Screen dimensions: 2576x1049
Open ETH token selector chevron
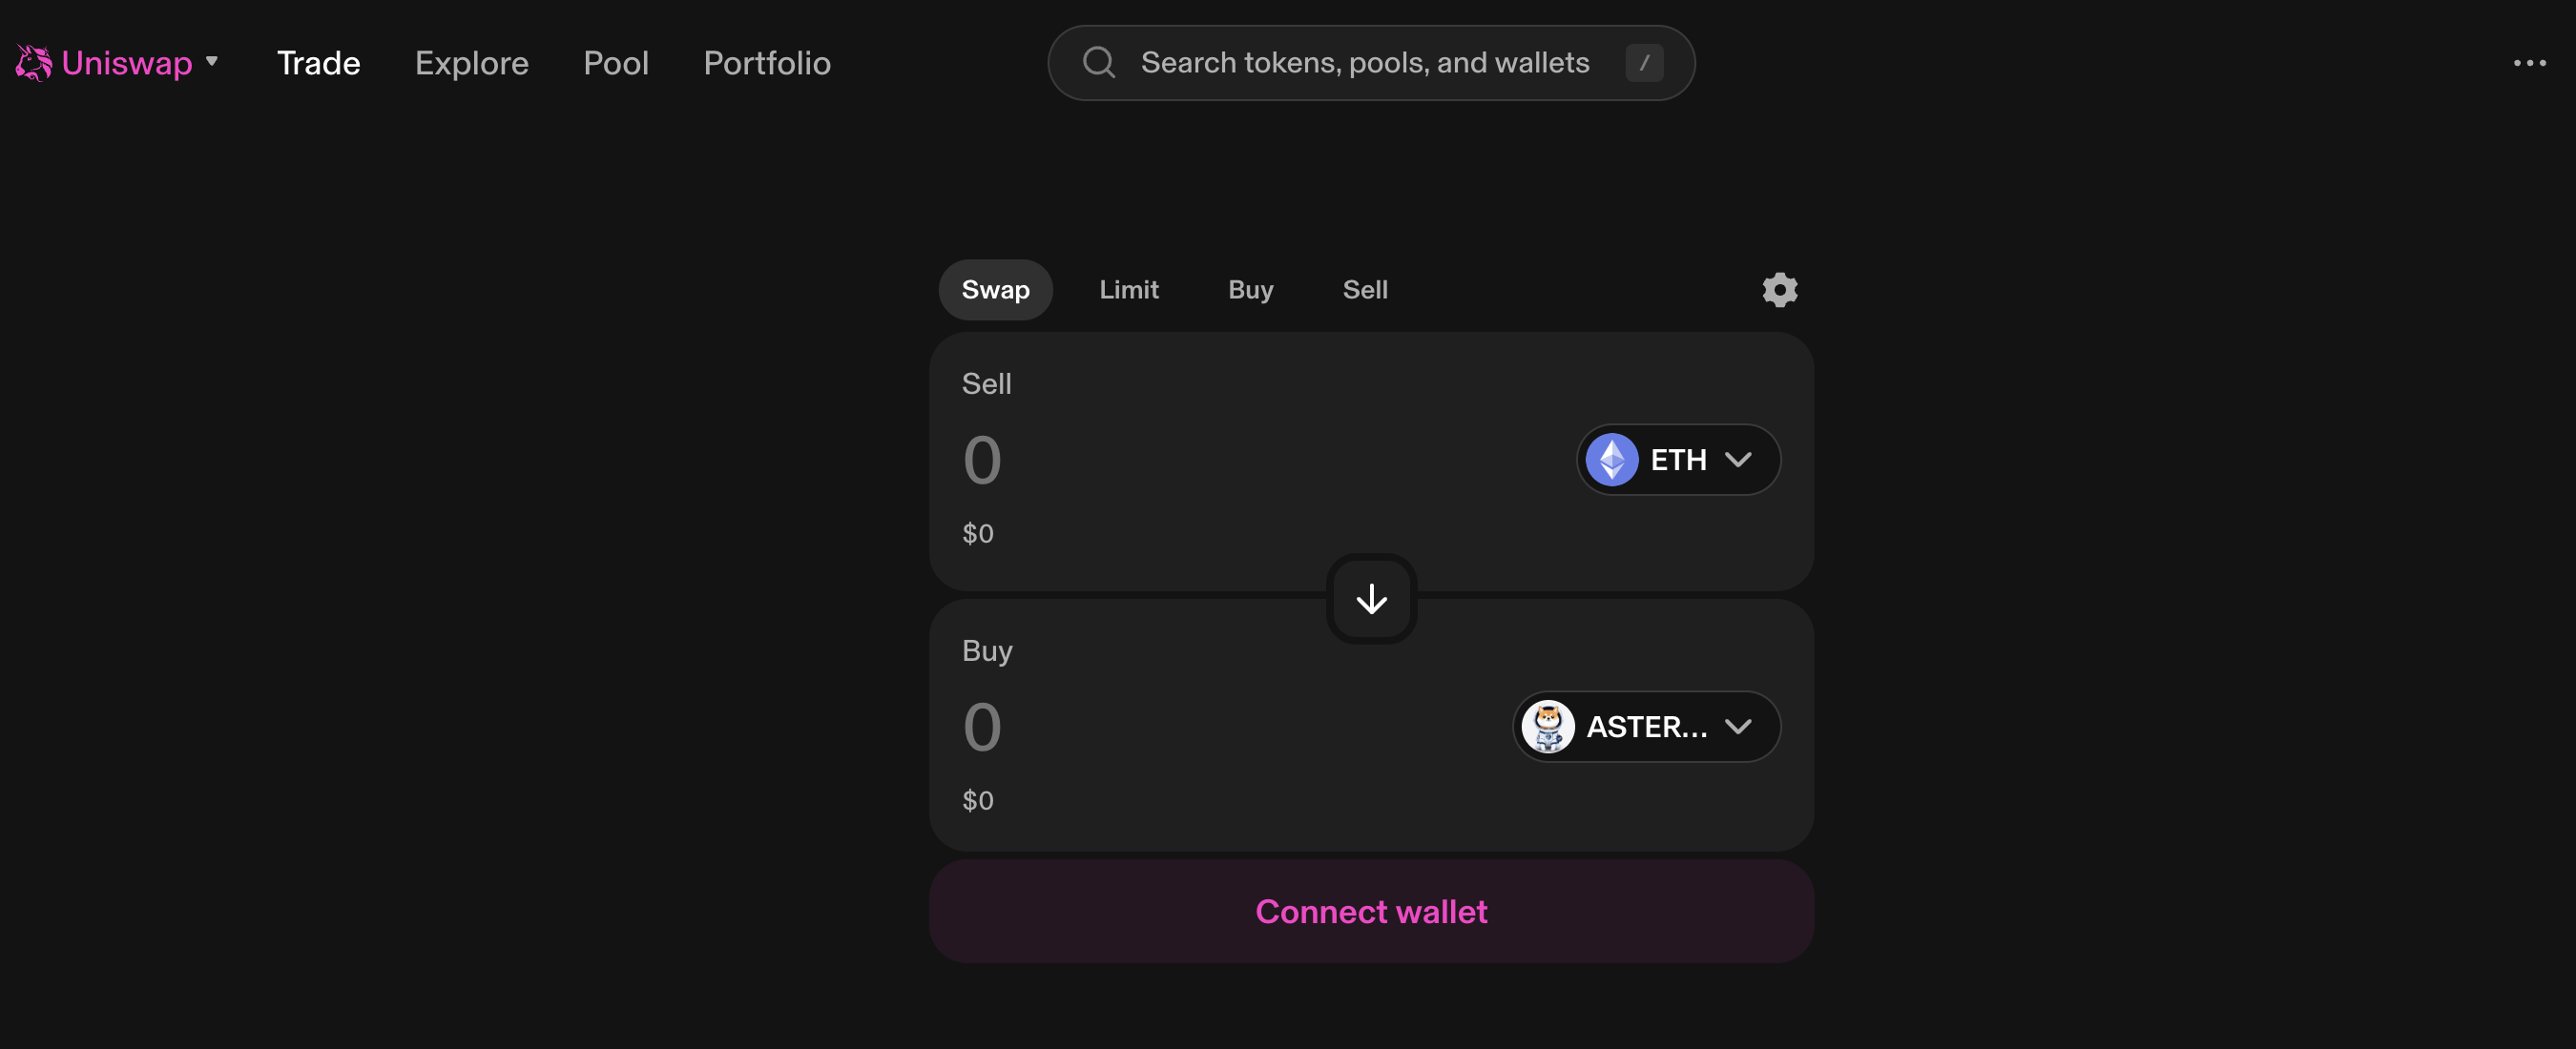[x=1738, y=460]
